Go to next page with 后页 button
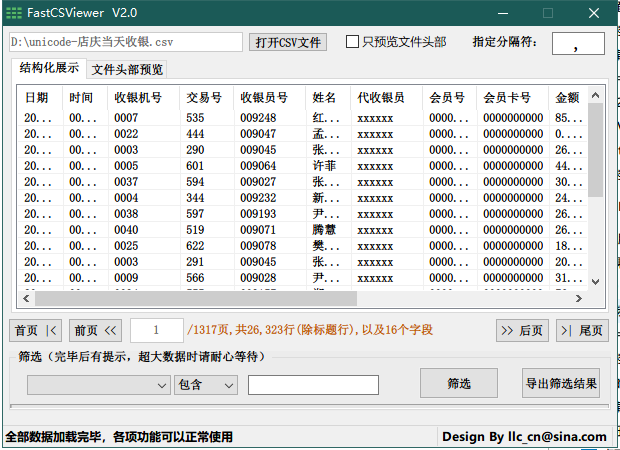 click(522, 330)
